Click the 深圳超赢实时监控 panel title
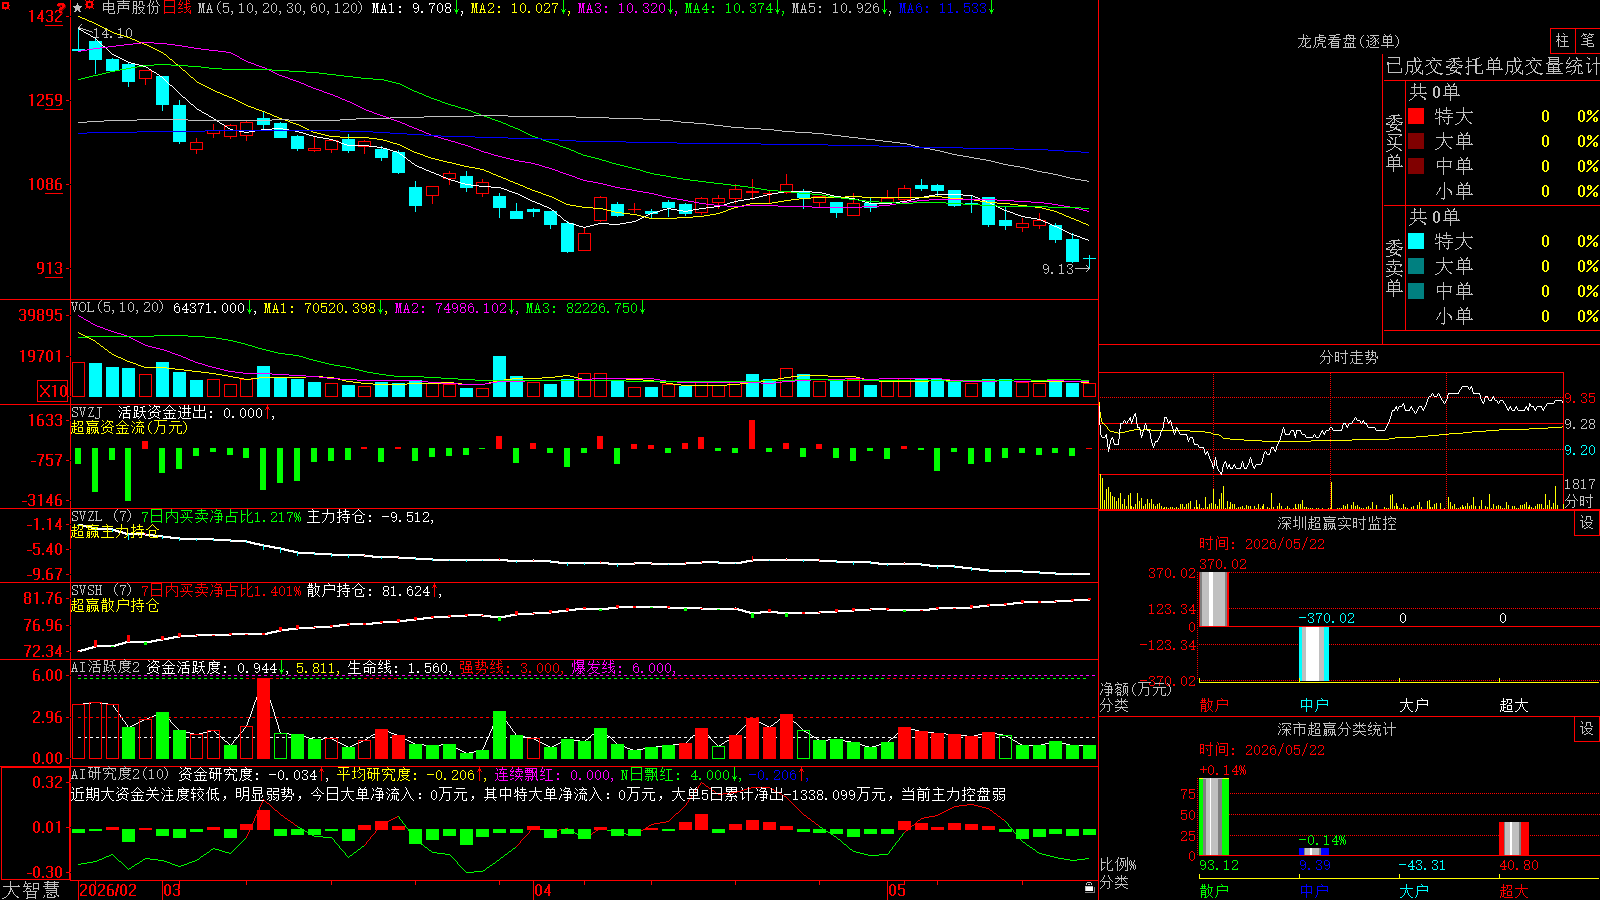Image resolution: width=1600 pixels, height=900 pixels. 1337,523
